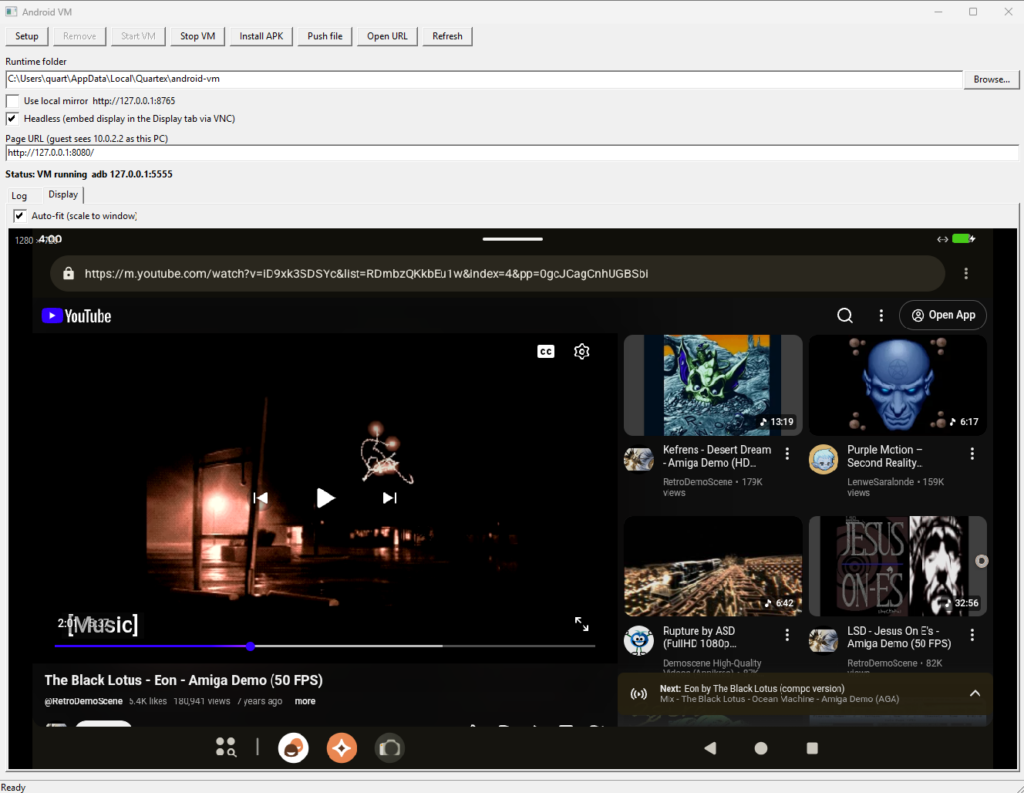This screenshot has height=793, width=1024.
Task: Open browser three-dot menu
Action: pyautogui.click(x=966, y=274)
